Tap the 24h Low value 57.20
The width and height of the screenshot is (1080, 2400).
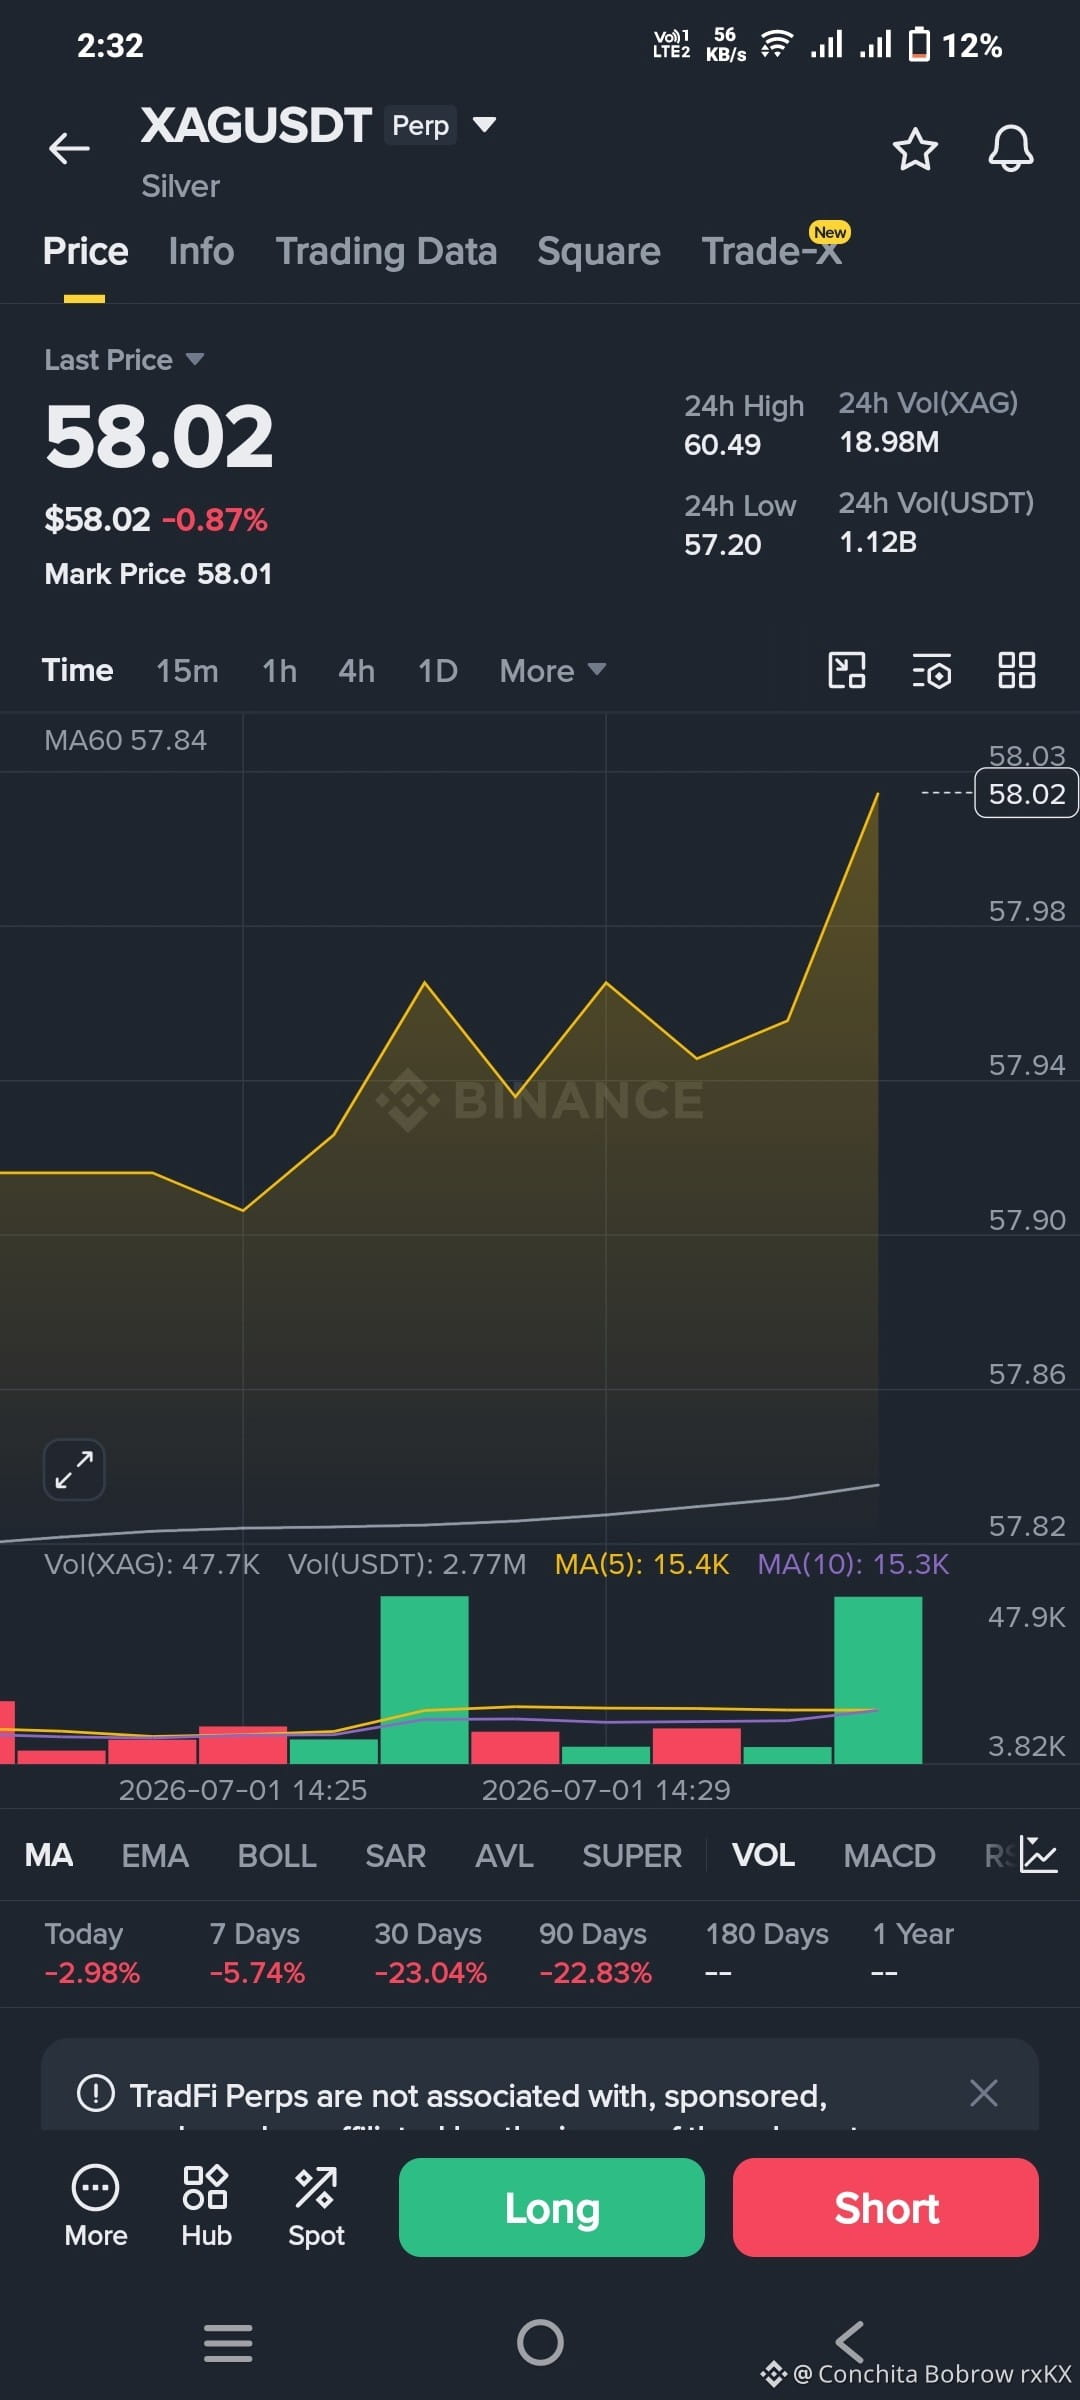pos(722,545)
